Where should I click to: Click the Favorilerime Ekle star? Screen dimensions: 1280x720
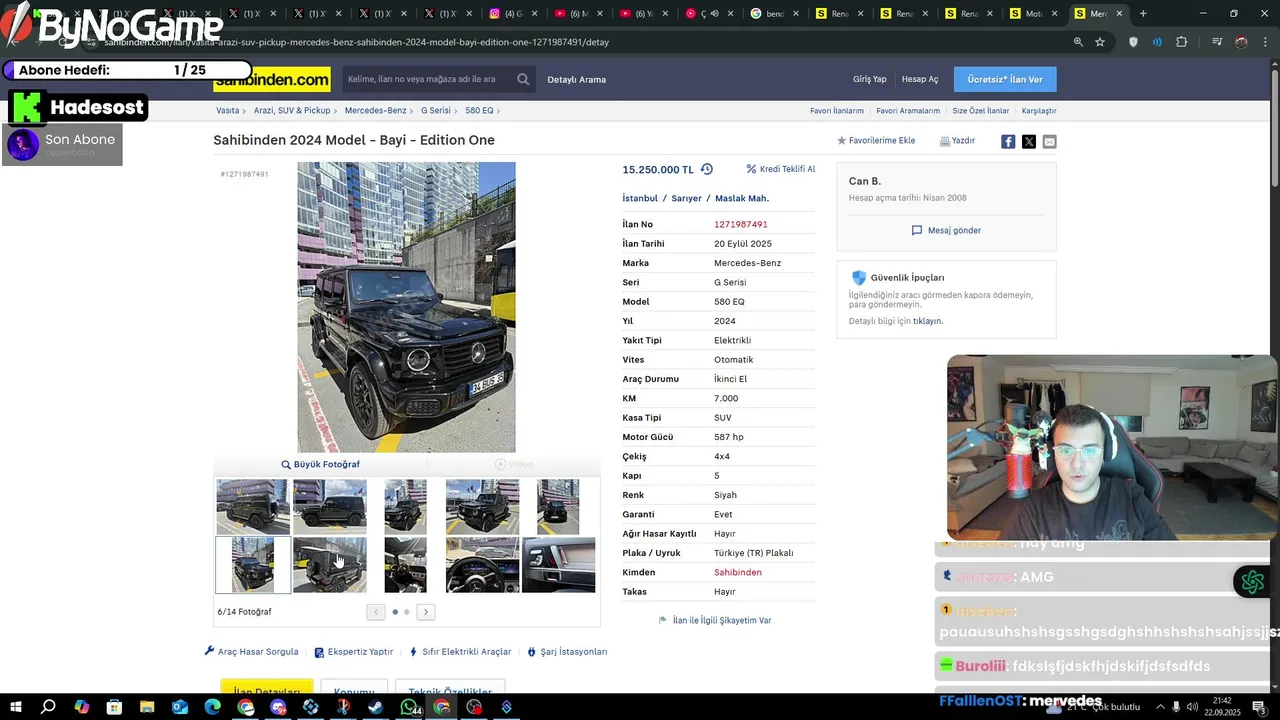842,141
